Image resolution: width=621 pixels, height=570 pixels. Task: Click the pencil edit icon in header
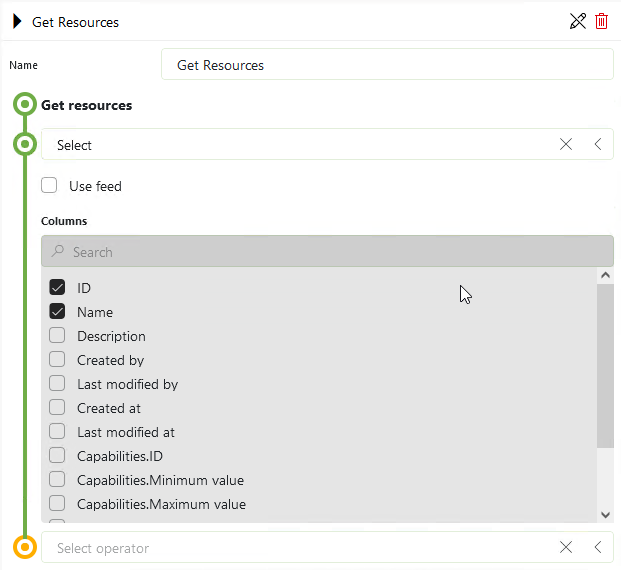click(x=578, y=21)
